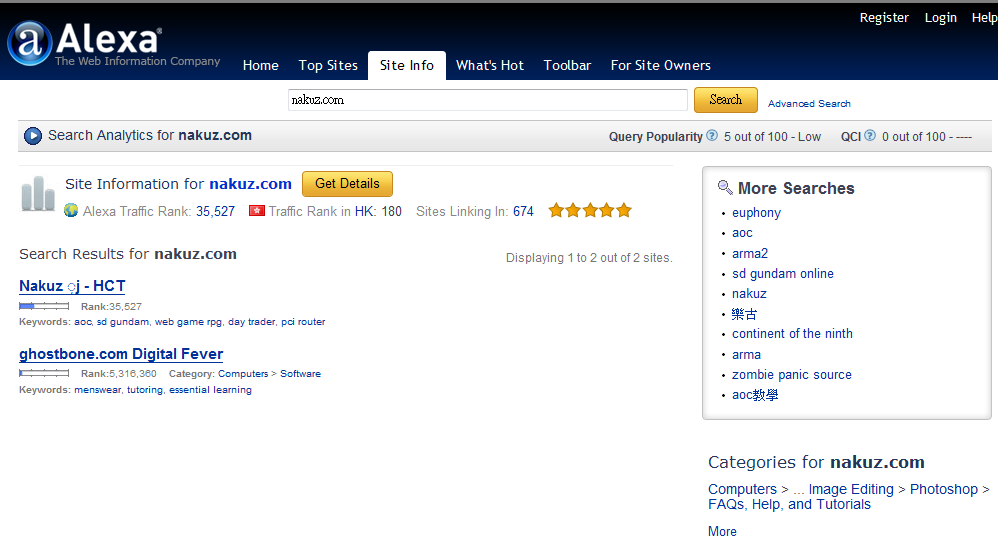998x556 pixels.
Task: Click the globe icon beside Alexa Traffic Rank
Action: [x=71, y=210]
